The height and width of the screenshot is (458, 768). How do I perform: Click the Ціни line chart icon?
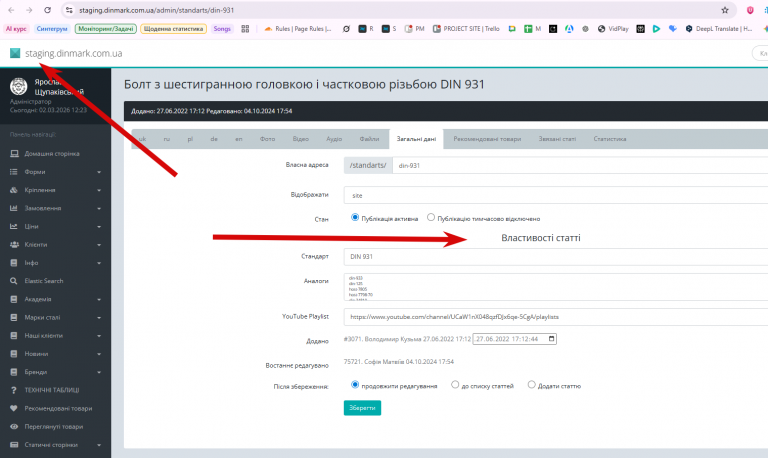point(14,226)
